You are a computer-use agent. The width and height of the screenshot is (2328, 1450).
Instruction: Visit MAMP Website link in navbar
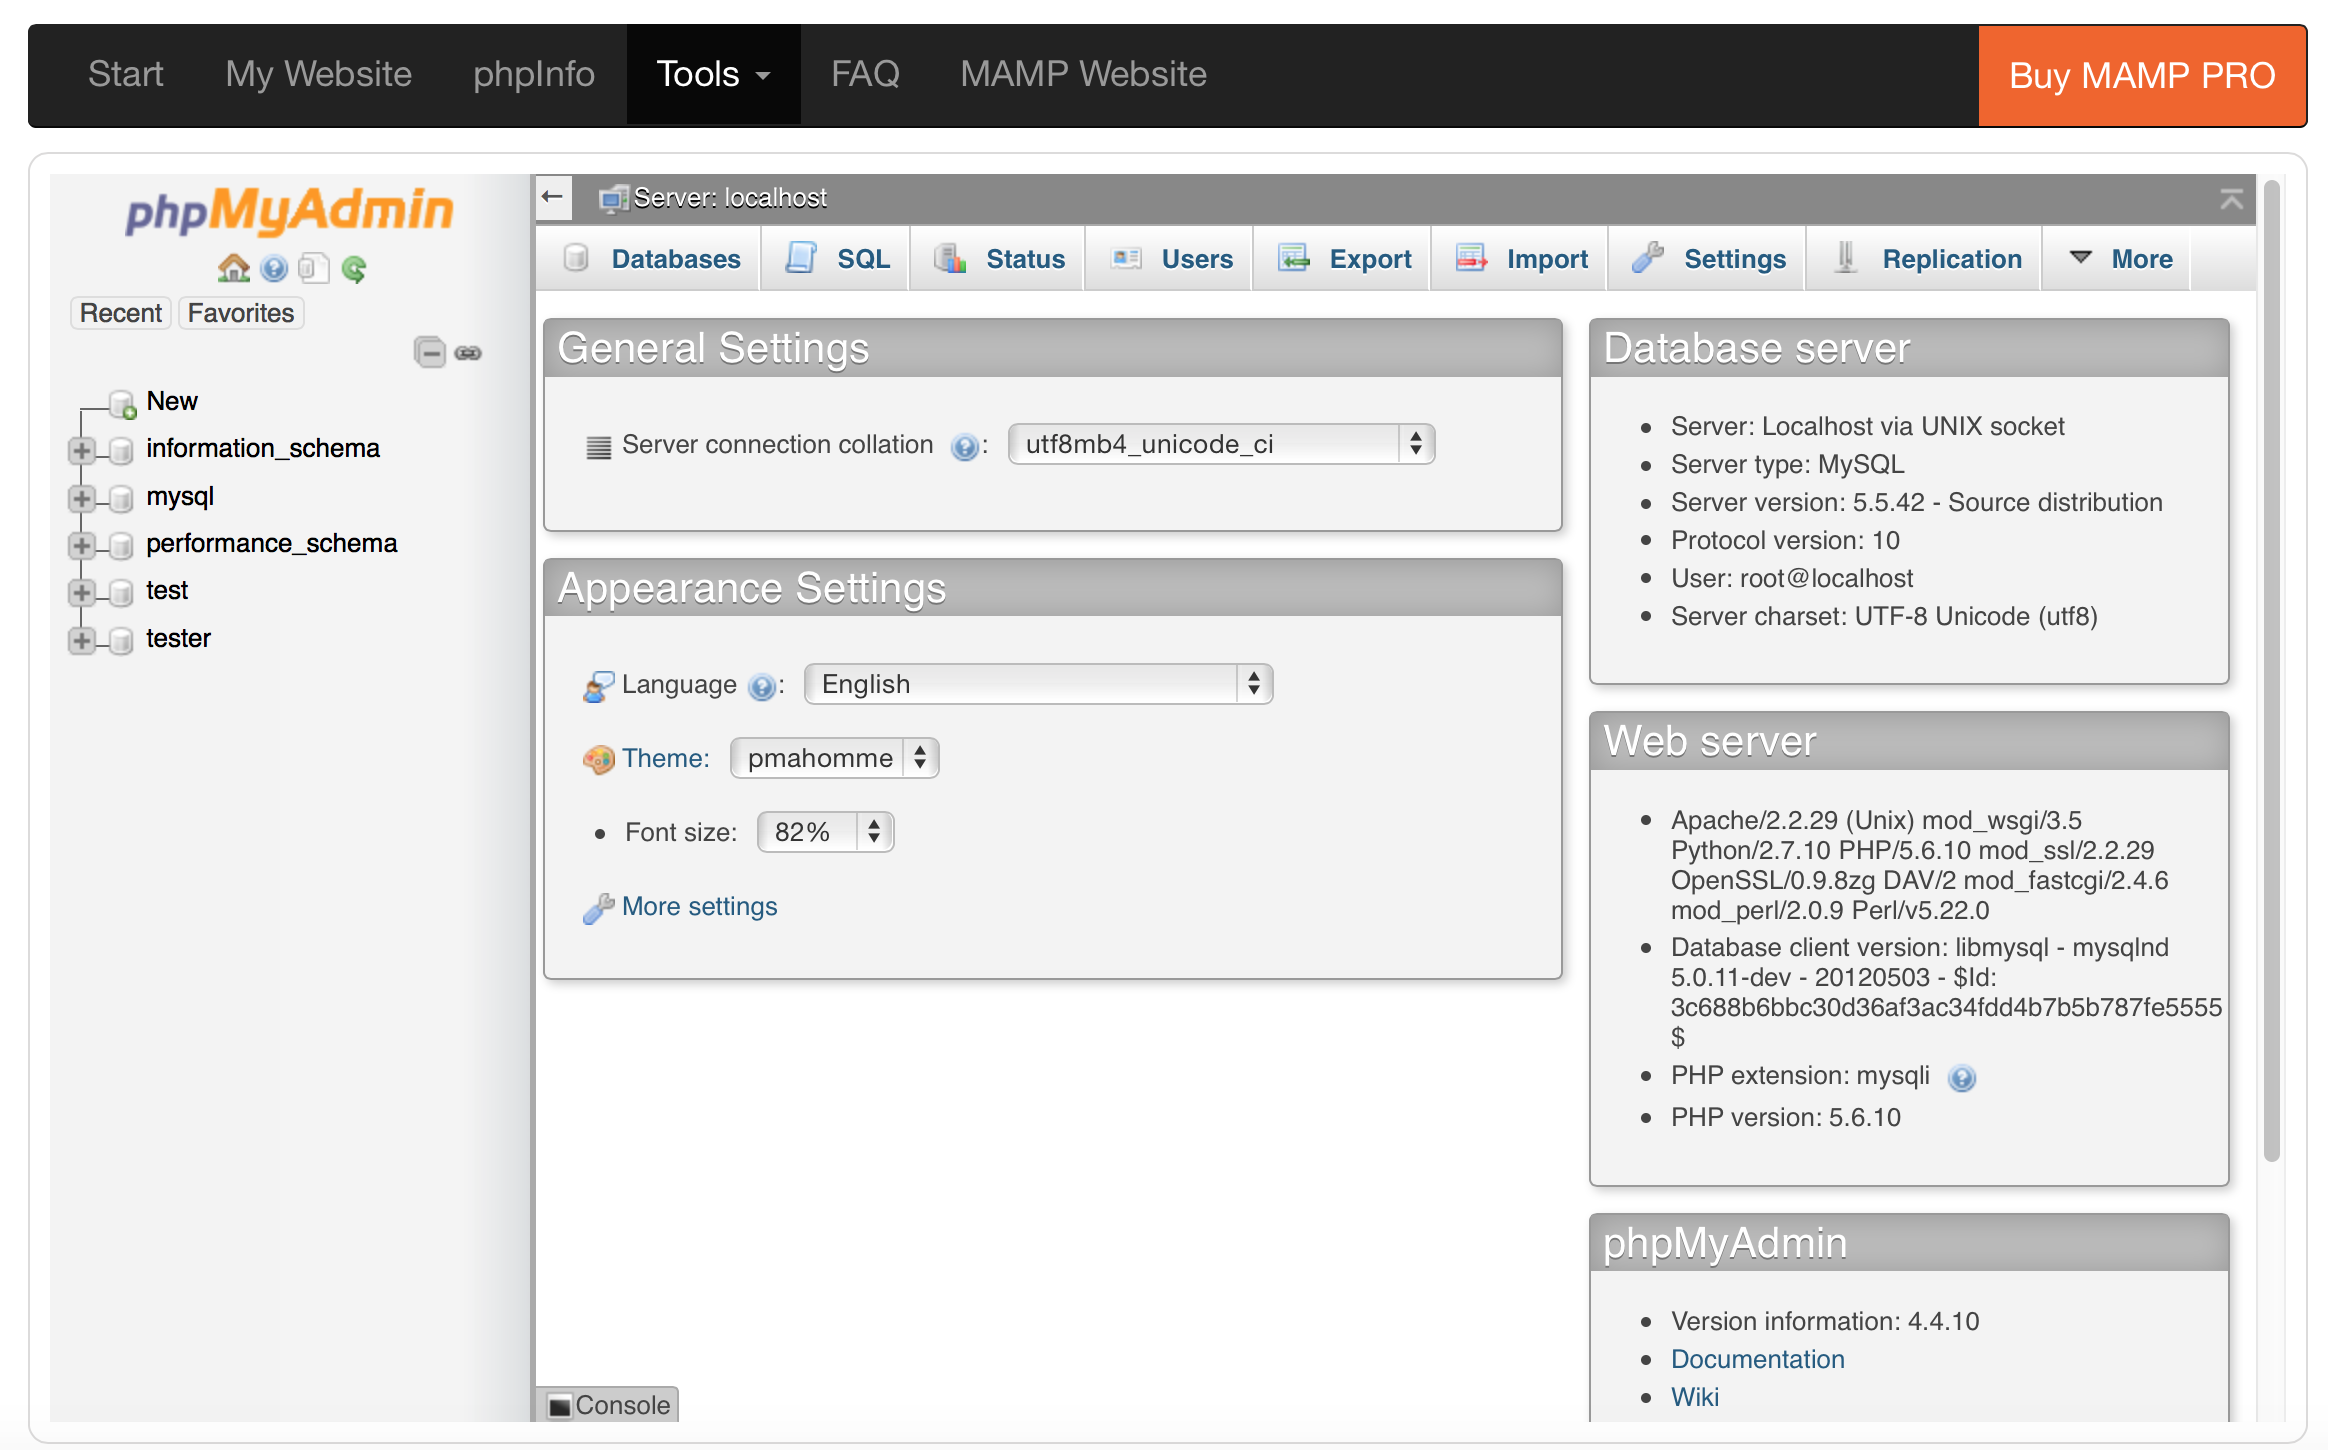(x=1083, y=74)
